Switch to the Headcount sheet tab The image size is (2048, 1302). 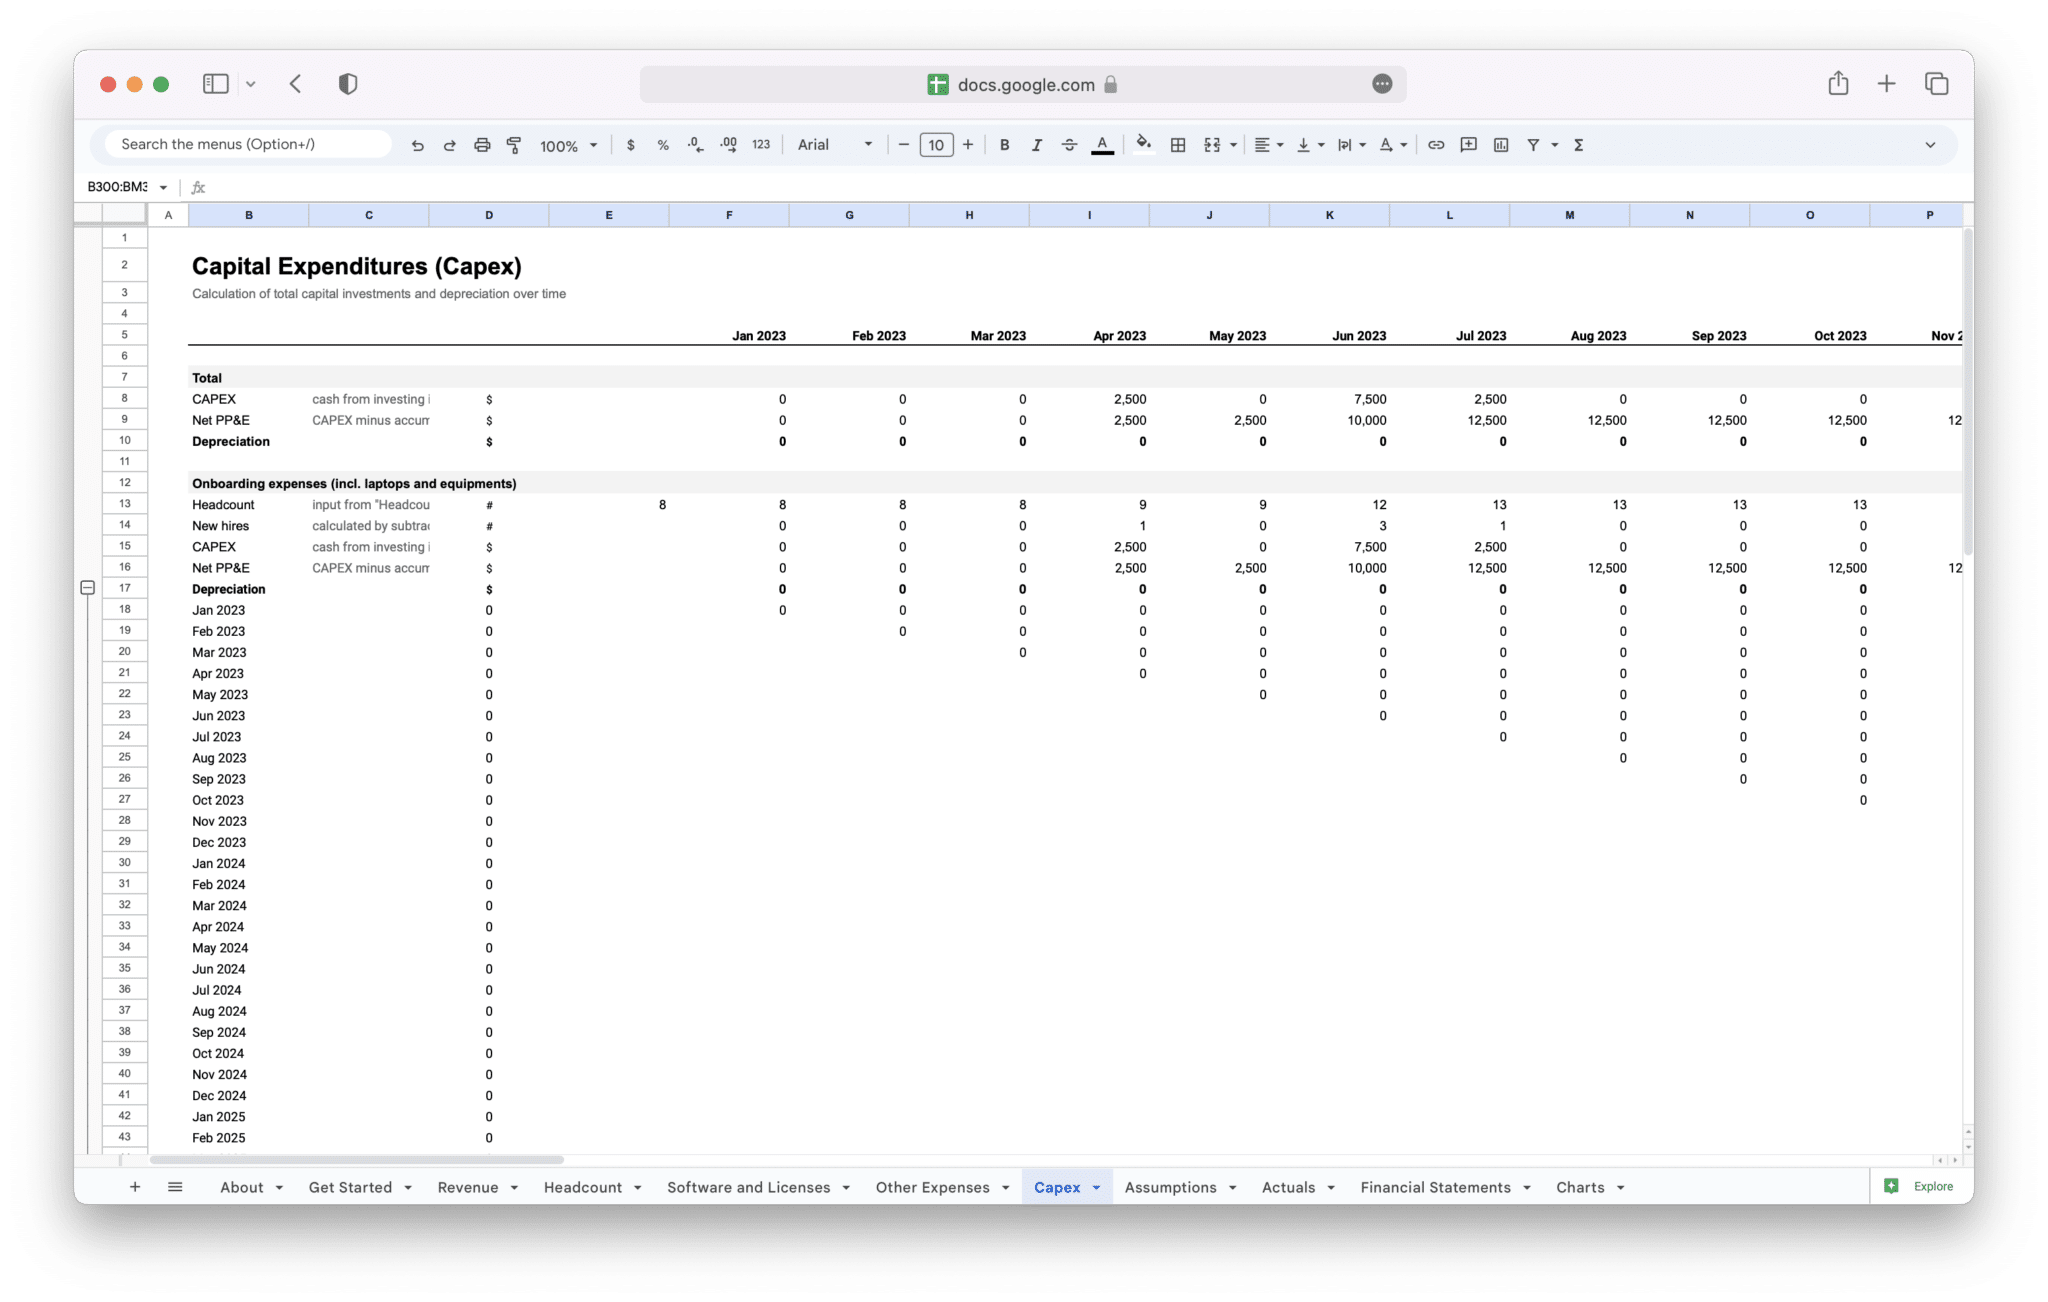click(583, 1187)
